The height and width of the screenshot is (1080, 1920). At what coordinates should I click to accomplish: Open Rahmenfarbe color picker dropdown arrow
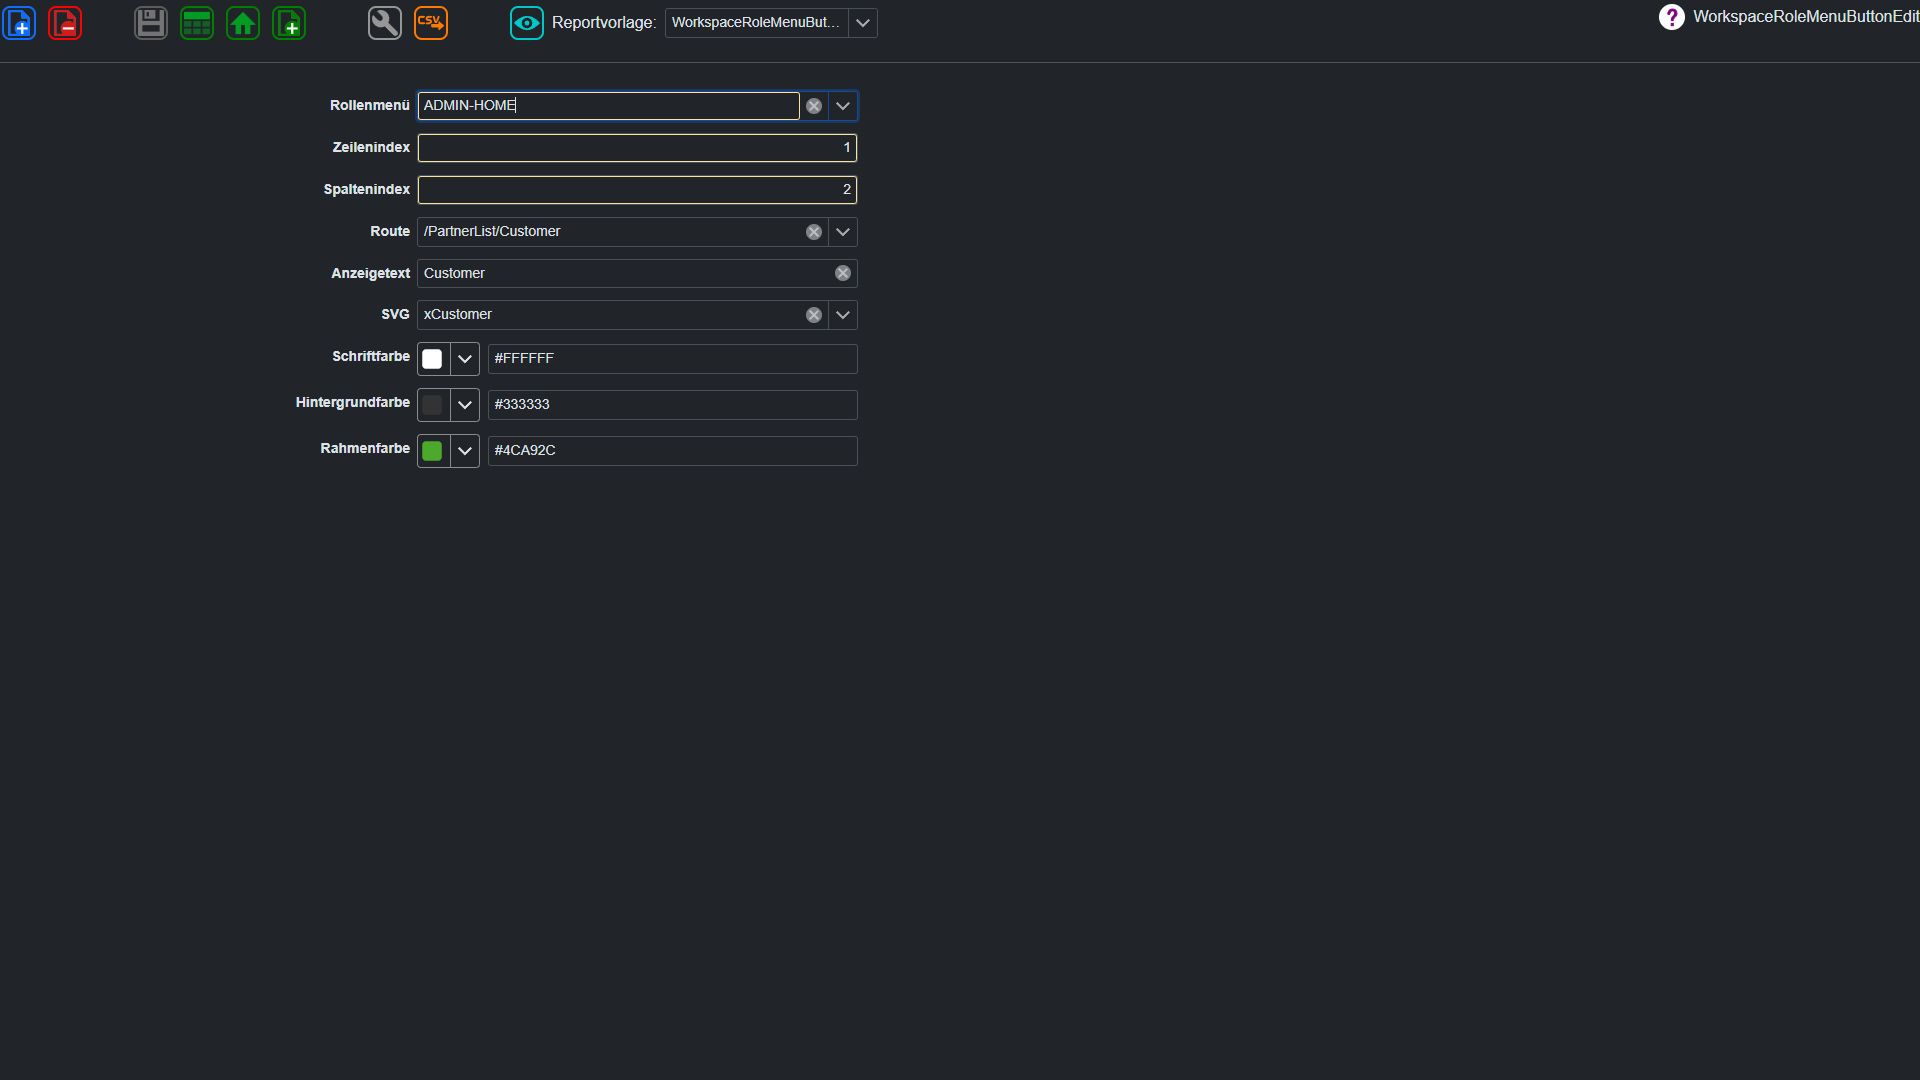click(465, 451)
